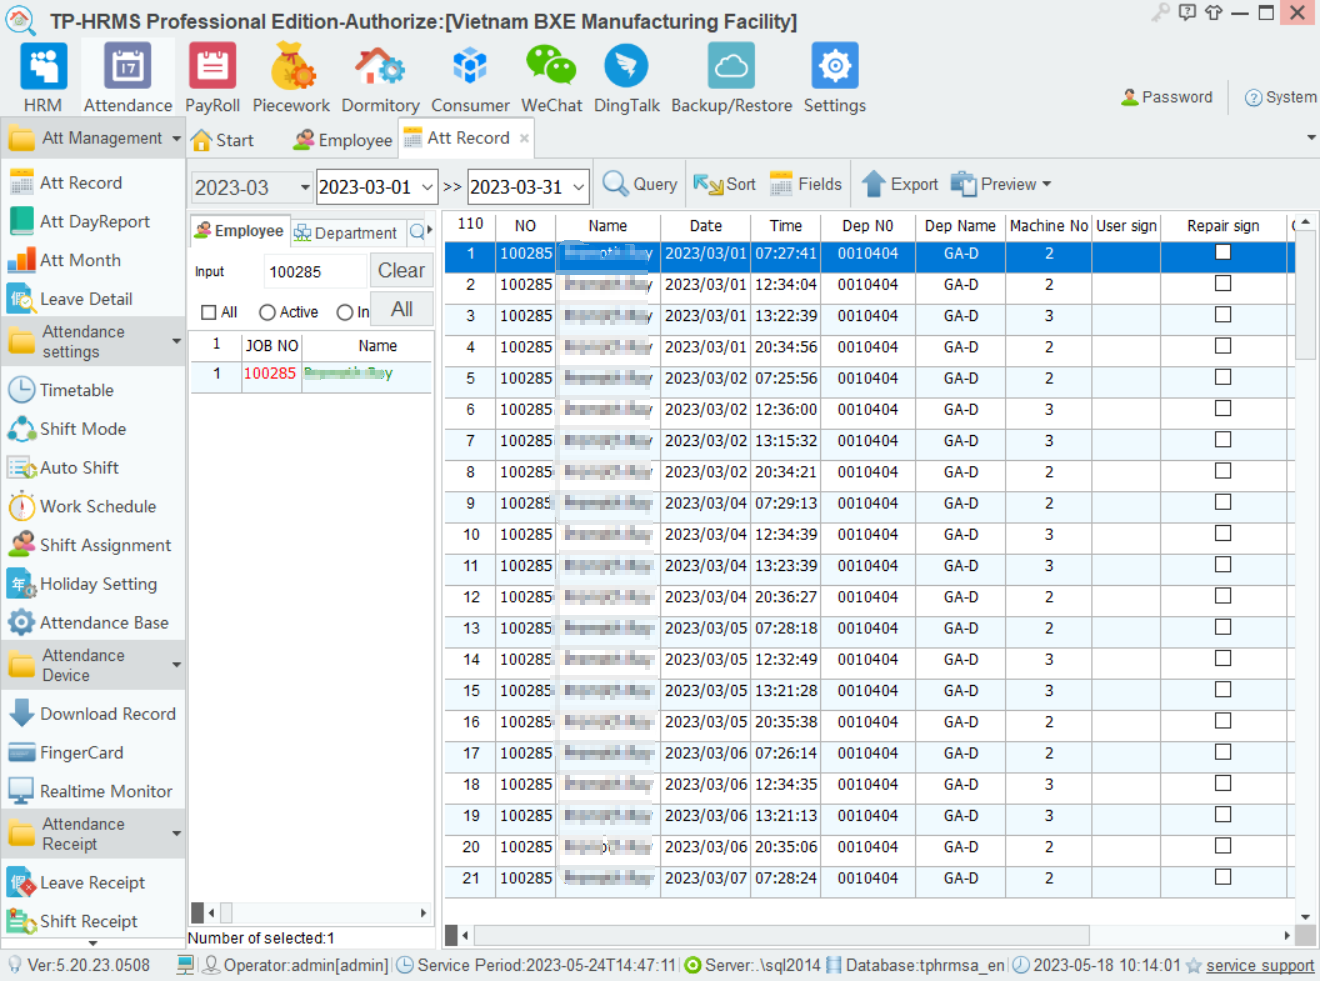Viewport: 1320px width, 981px height.
Task: Open Shift Assignment
Action: tap(105, 545)
